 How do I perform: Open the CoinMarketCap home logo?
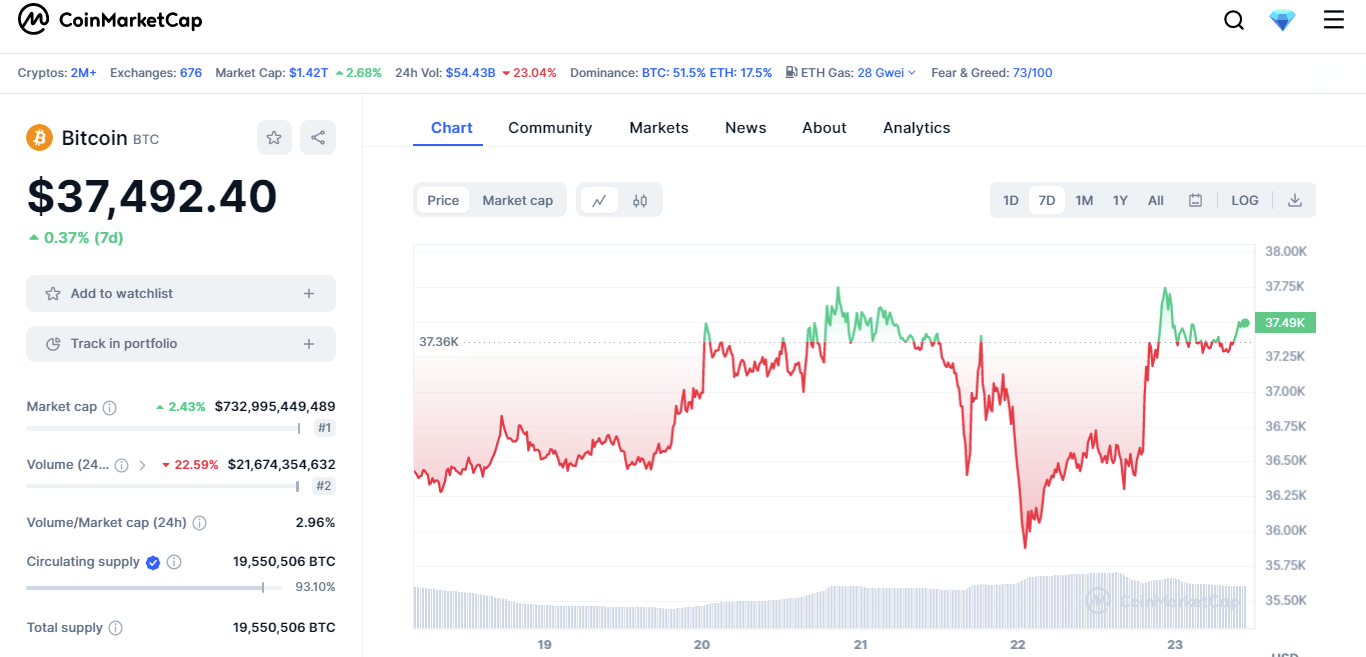110,19
